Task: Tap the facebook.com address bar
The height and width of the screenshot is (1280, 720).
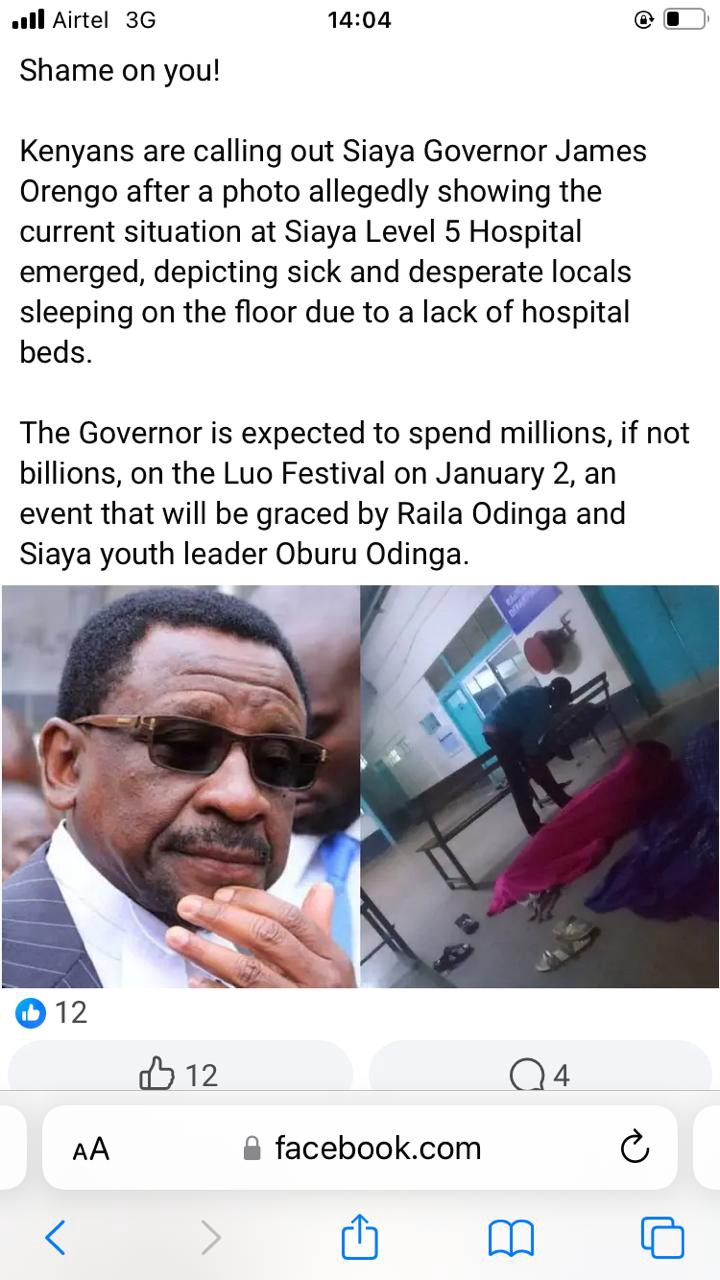Action: click(360, 1147)
